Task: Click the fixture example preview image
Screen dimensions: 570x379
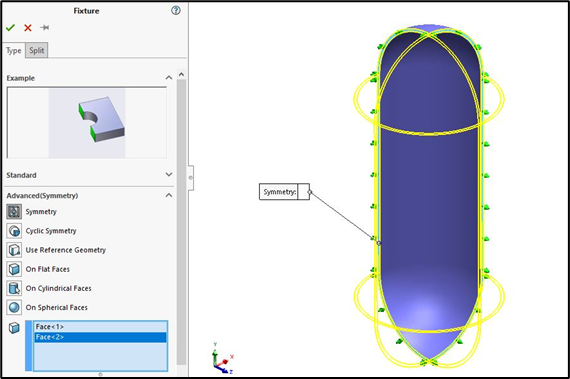Action: point(87,123)
